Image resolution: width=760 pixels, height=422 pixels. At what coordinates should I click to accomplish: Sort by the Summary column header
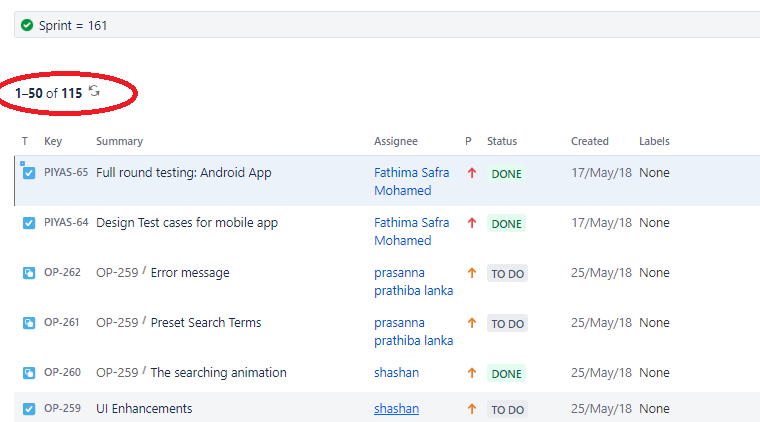point(119,142)
